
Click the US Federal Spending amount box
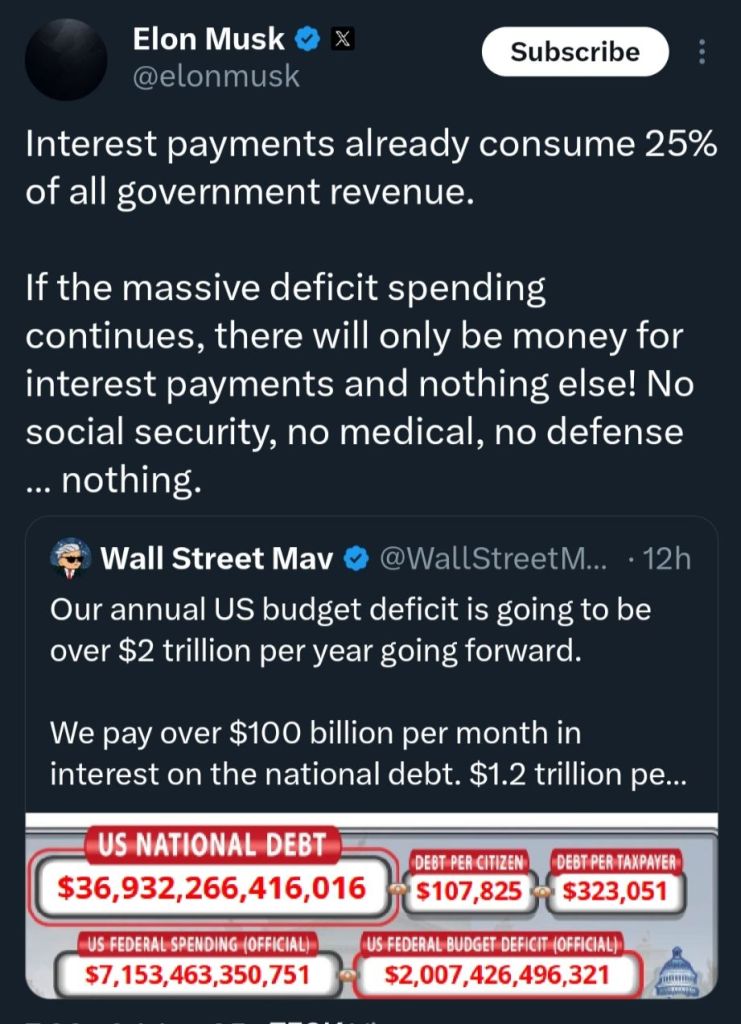[197, 973]
